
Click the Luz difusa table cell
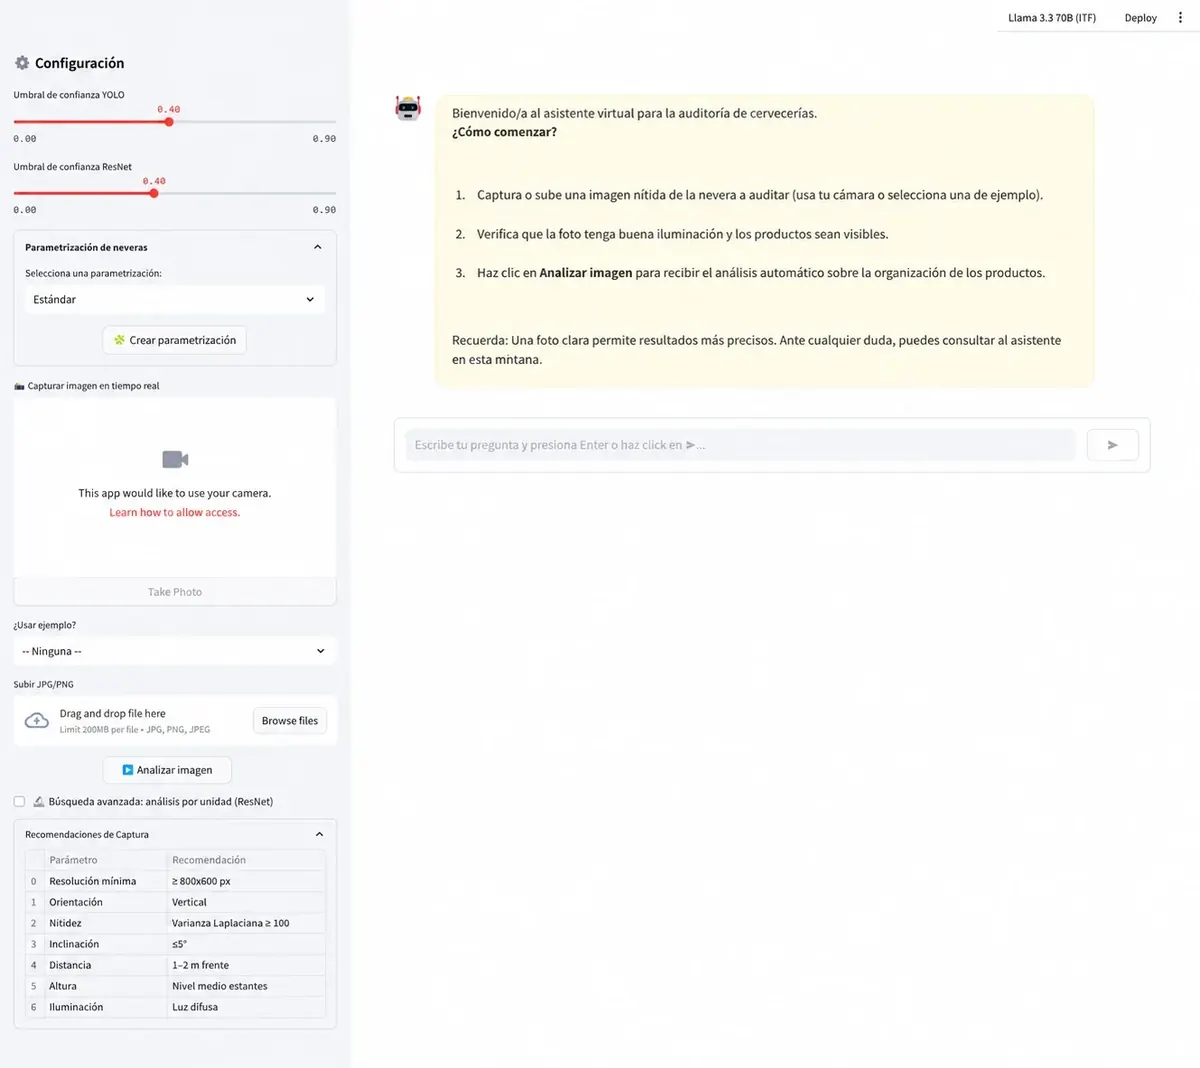click(x=246, y=1007)
